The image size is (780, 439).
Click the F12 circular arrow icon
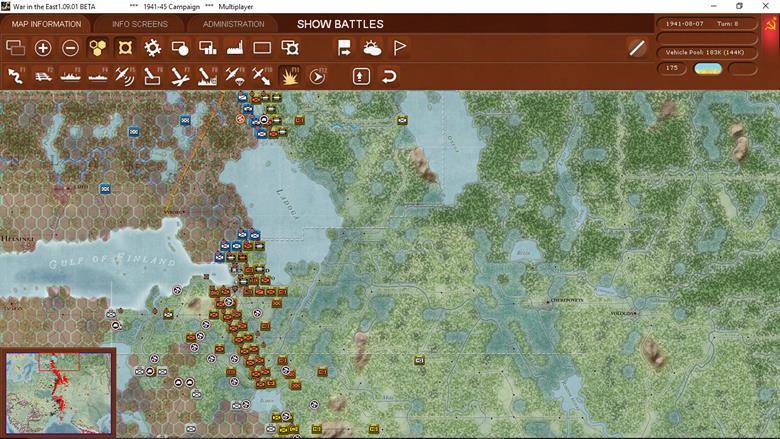[x=317, y=76]
